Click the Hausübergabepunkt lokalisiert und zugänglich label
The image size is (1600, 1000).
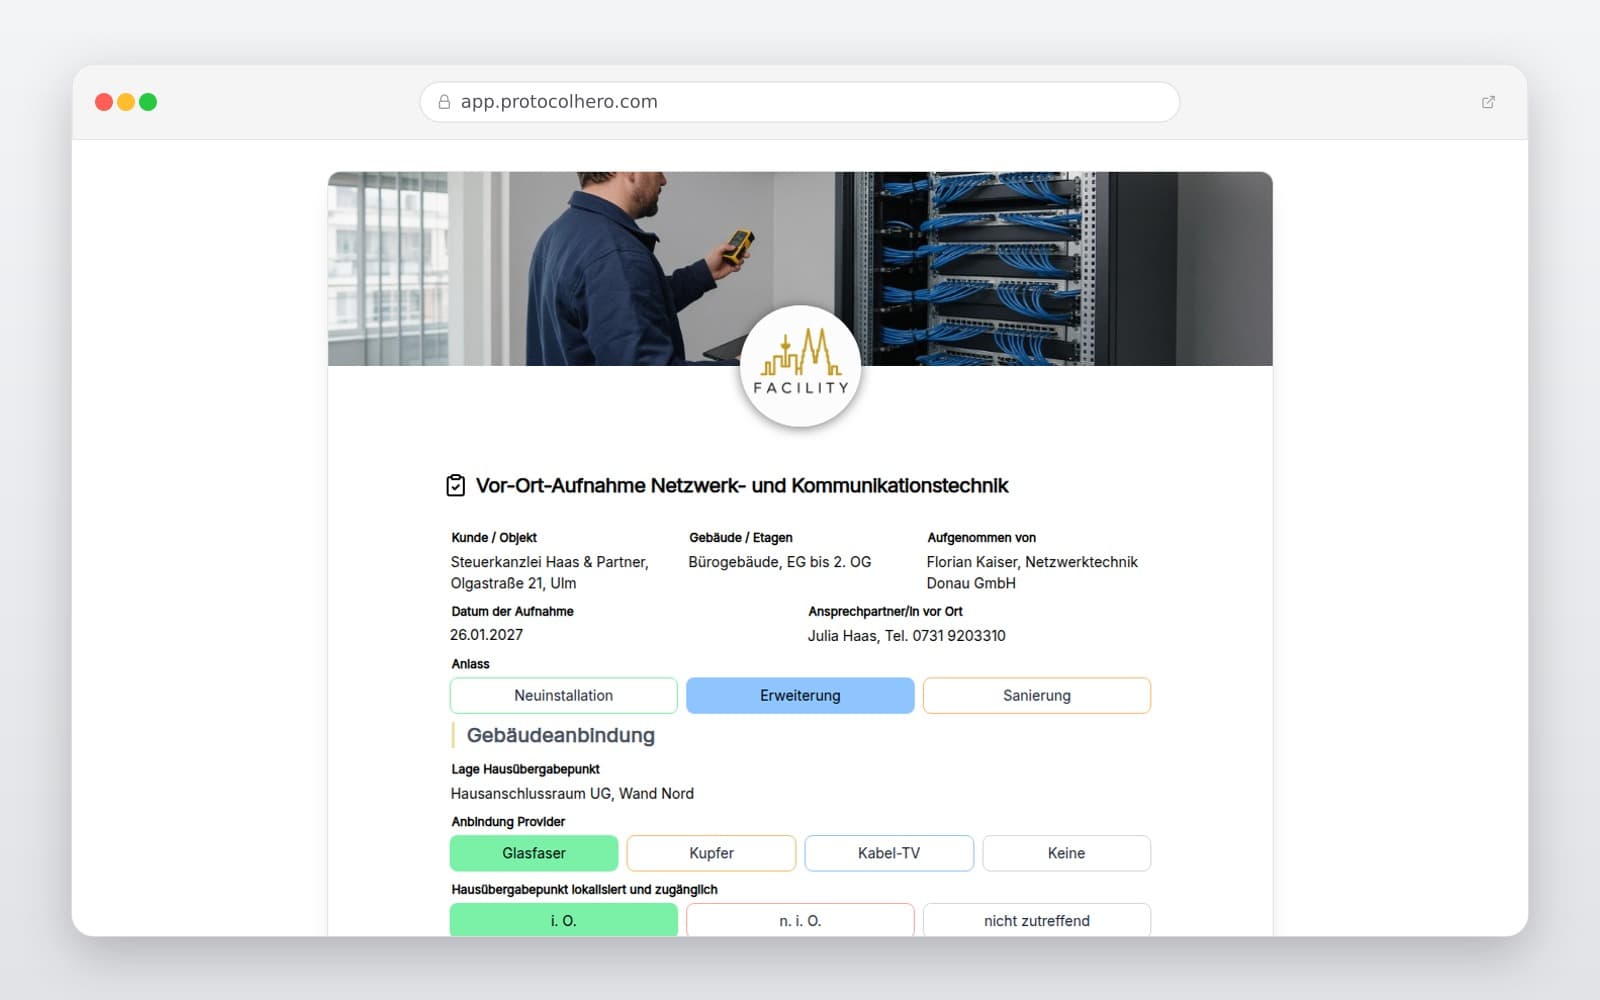pyautogui.click(x=584, y=889)
